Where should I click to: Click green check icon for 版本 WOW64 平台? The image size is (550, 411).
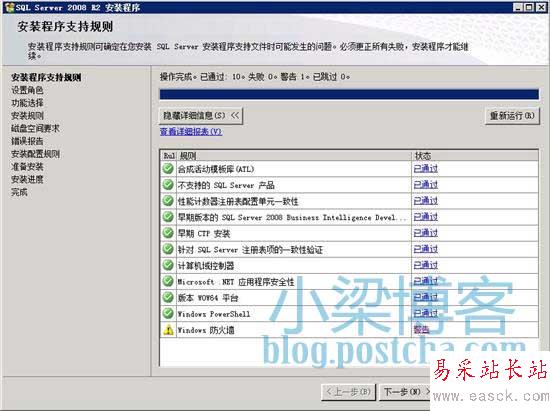click(168, 297)
